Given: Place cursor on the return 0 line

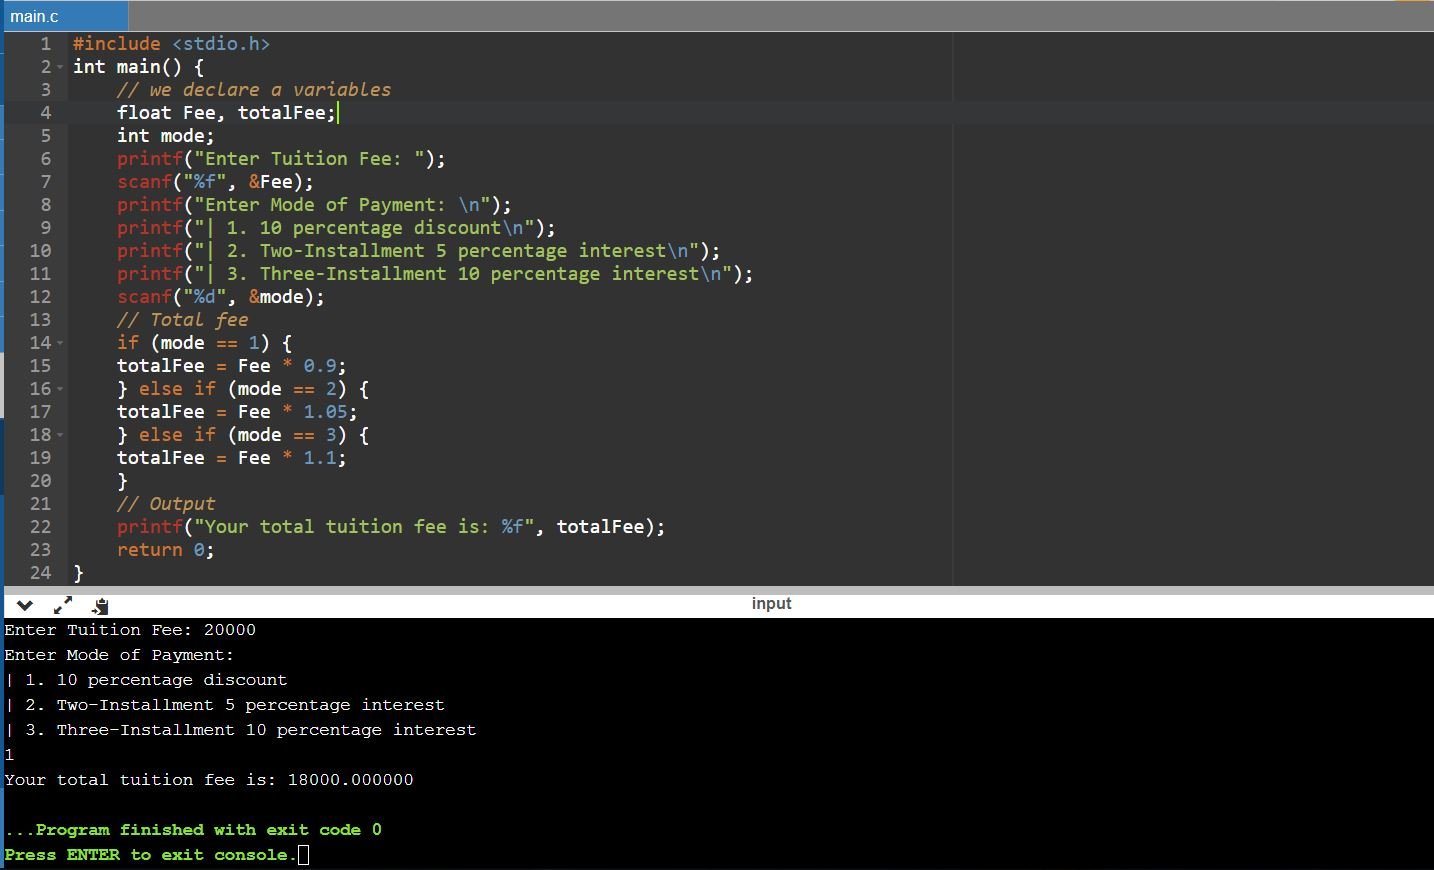Looking at the screenshot, I should coord(165,550).
